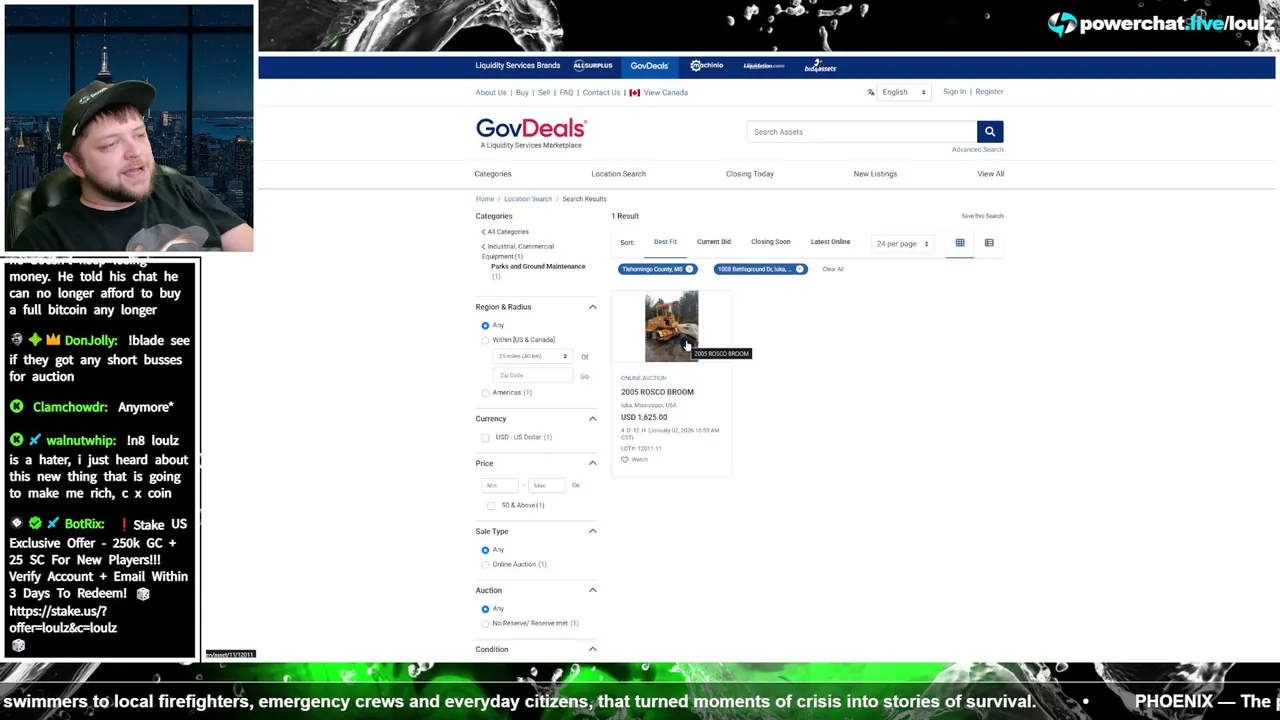Open the Bid4Assets brand logo
Screen dimensions: 1280x720
(x=820, y=67)
